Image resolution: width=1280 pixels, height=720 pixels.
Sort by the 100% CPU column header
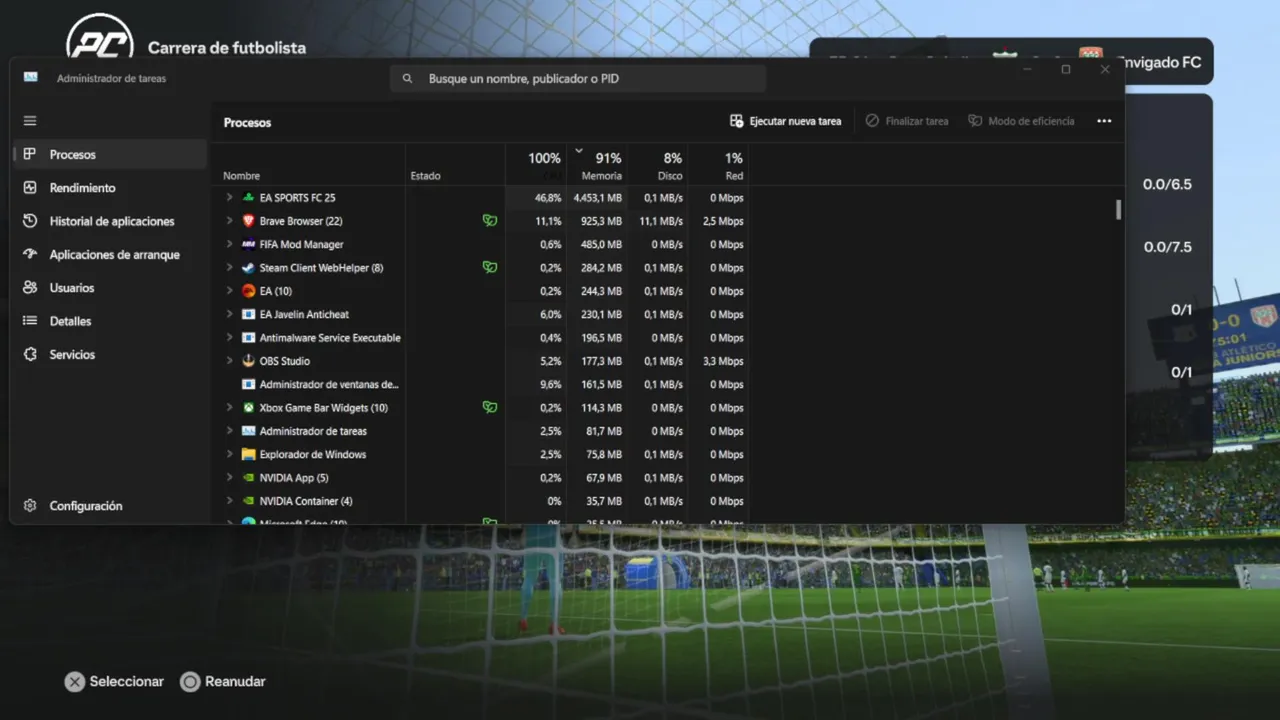click(536, 165)
